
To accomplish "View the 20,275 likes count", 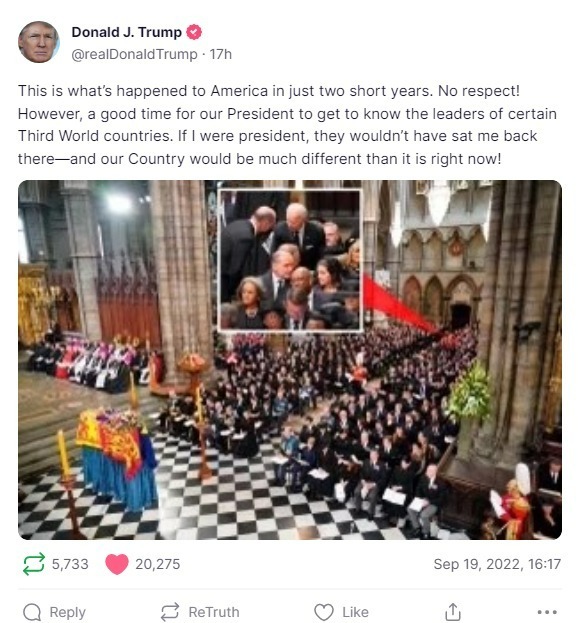I will 157,564.
